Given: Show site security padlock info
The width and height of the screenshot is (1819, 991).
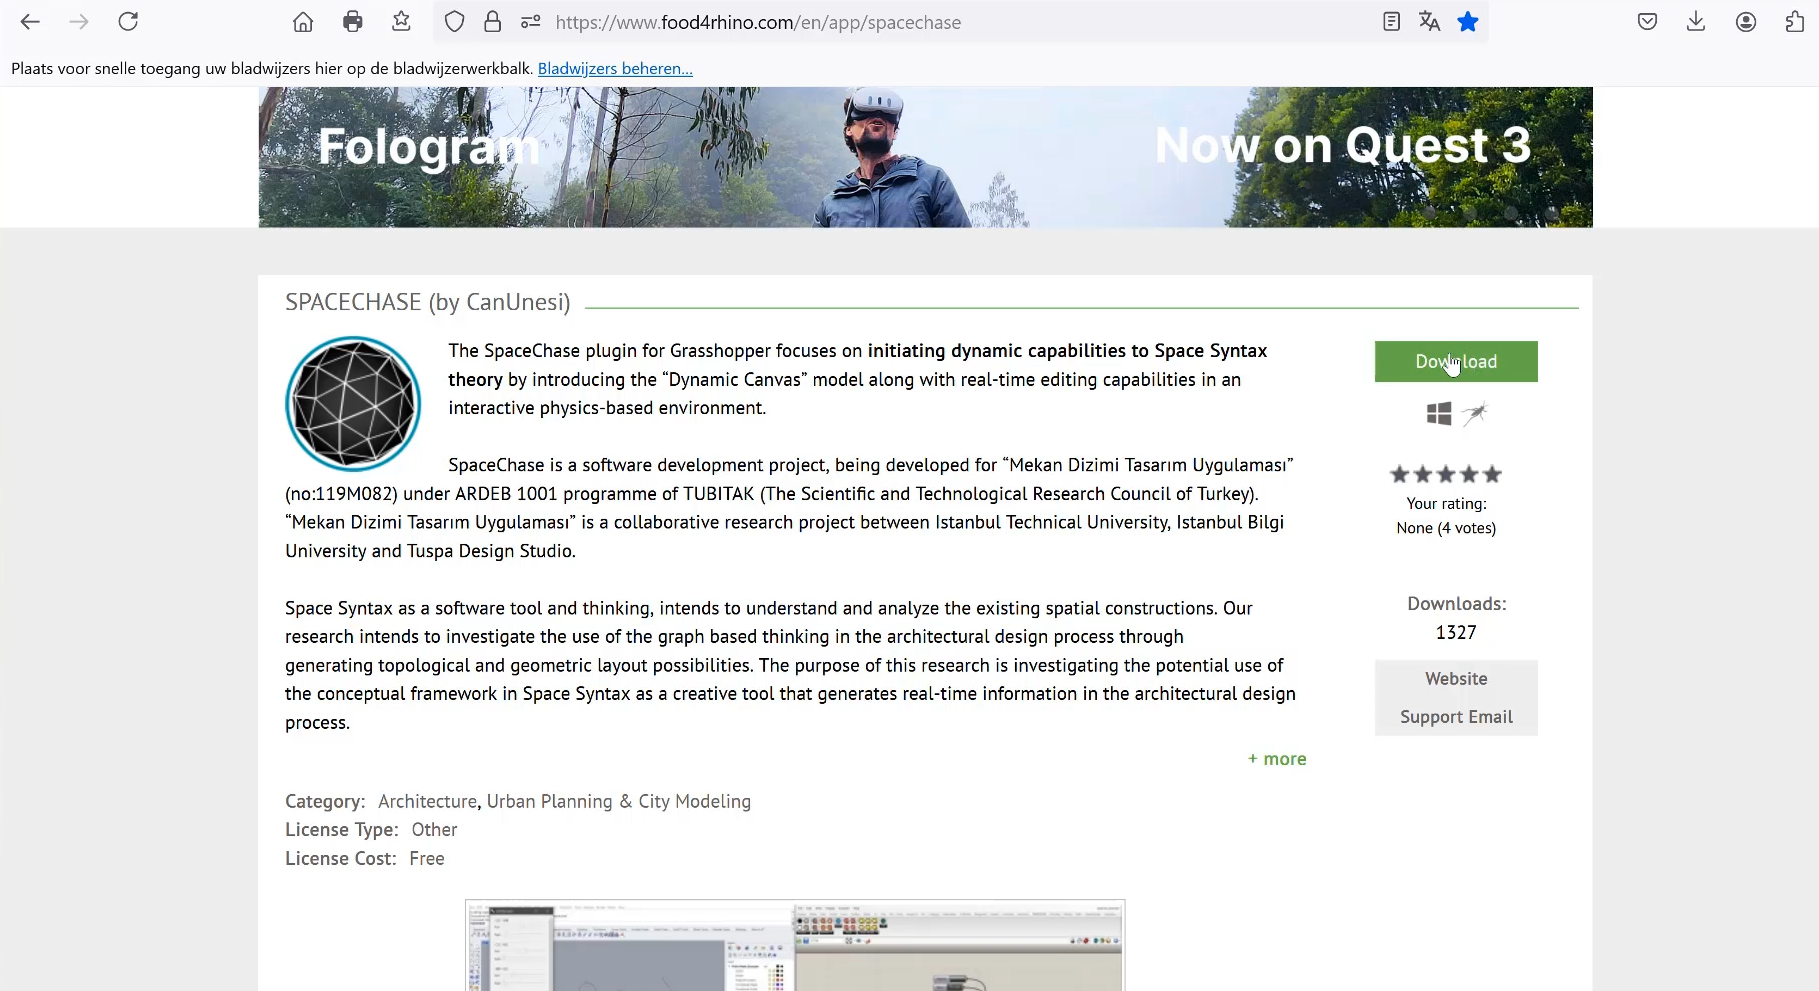Looking at the screenshot, I should [492, 22].
